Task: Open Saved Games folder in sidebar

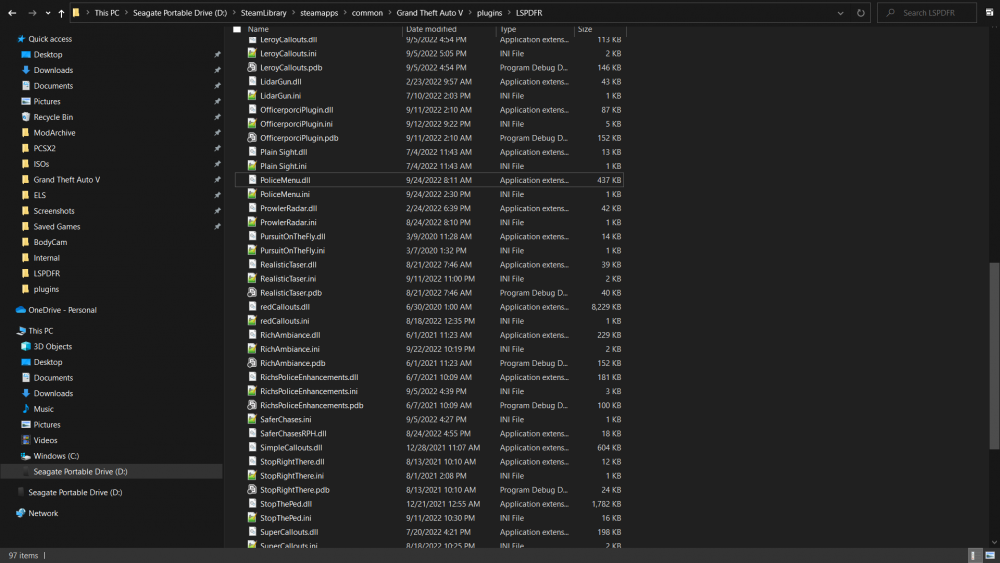Action: click(57, 226)
